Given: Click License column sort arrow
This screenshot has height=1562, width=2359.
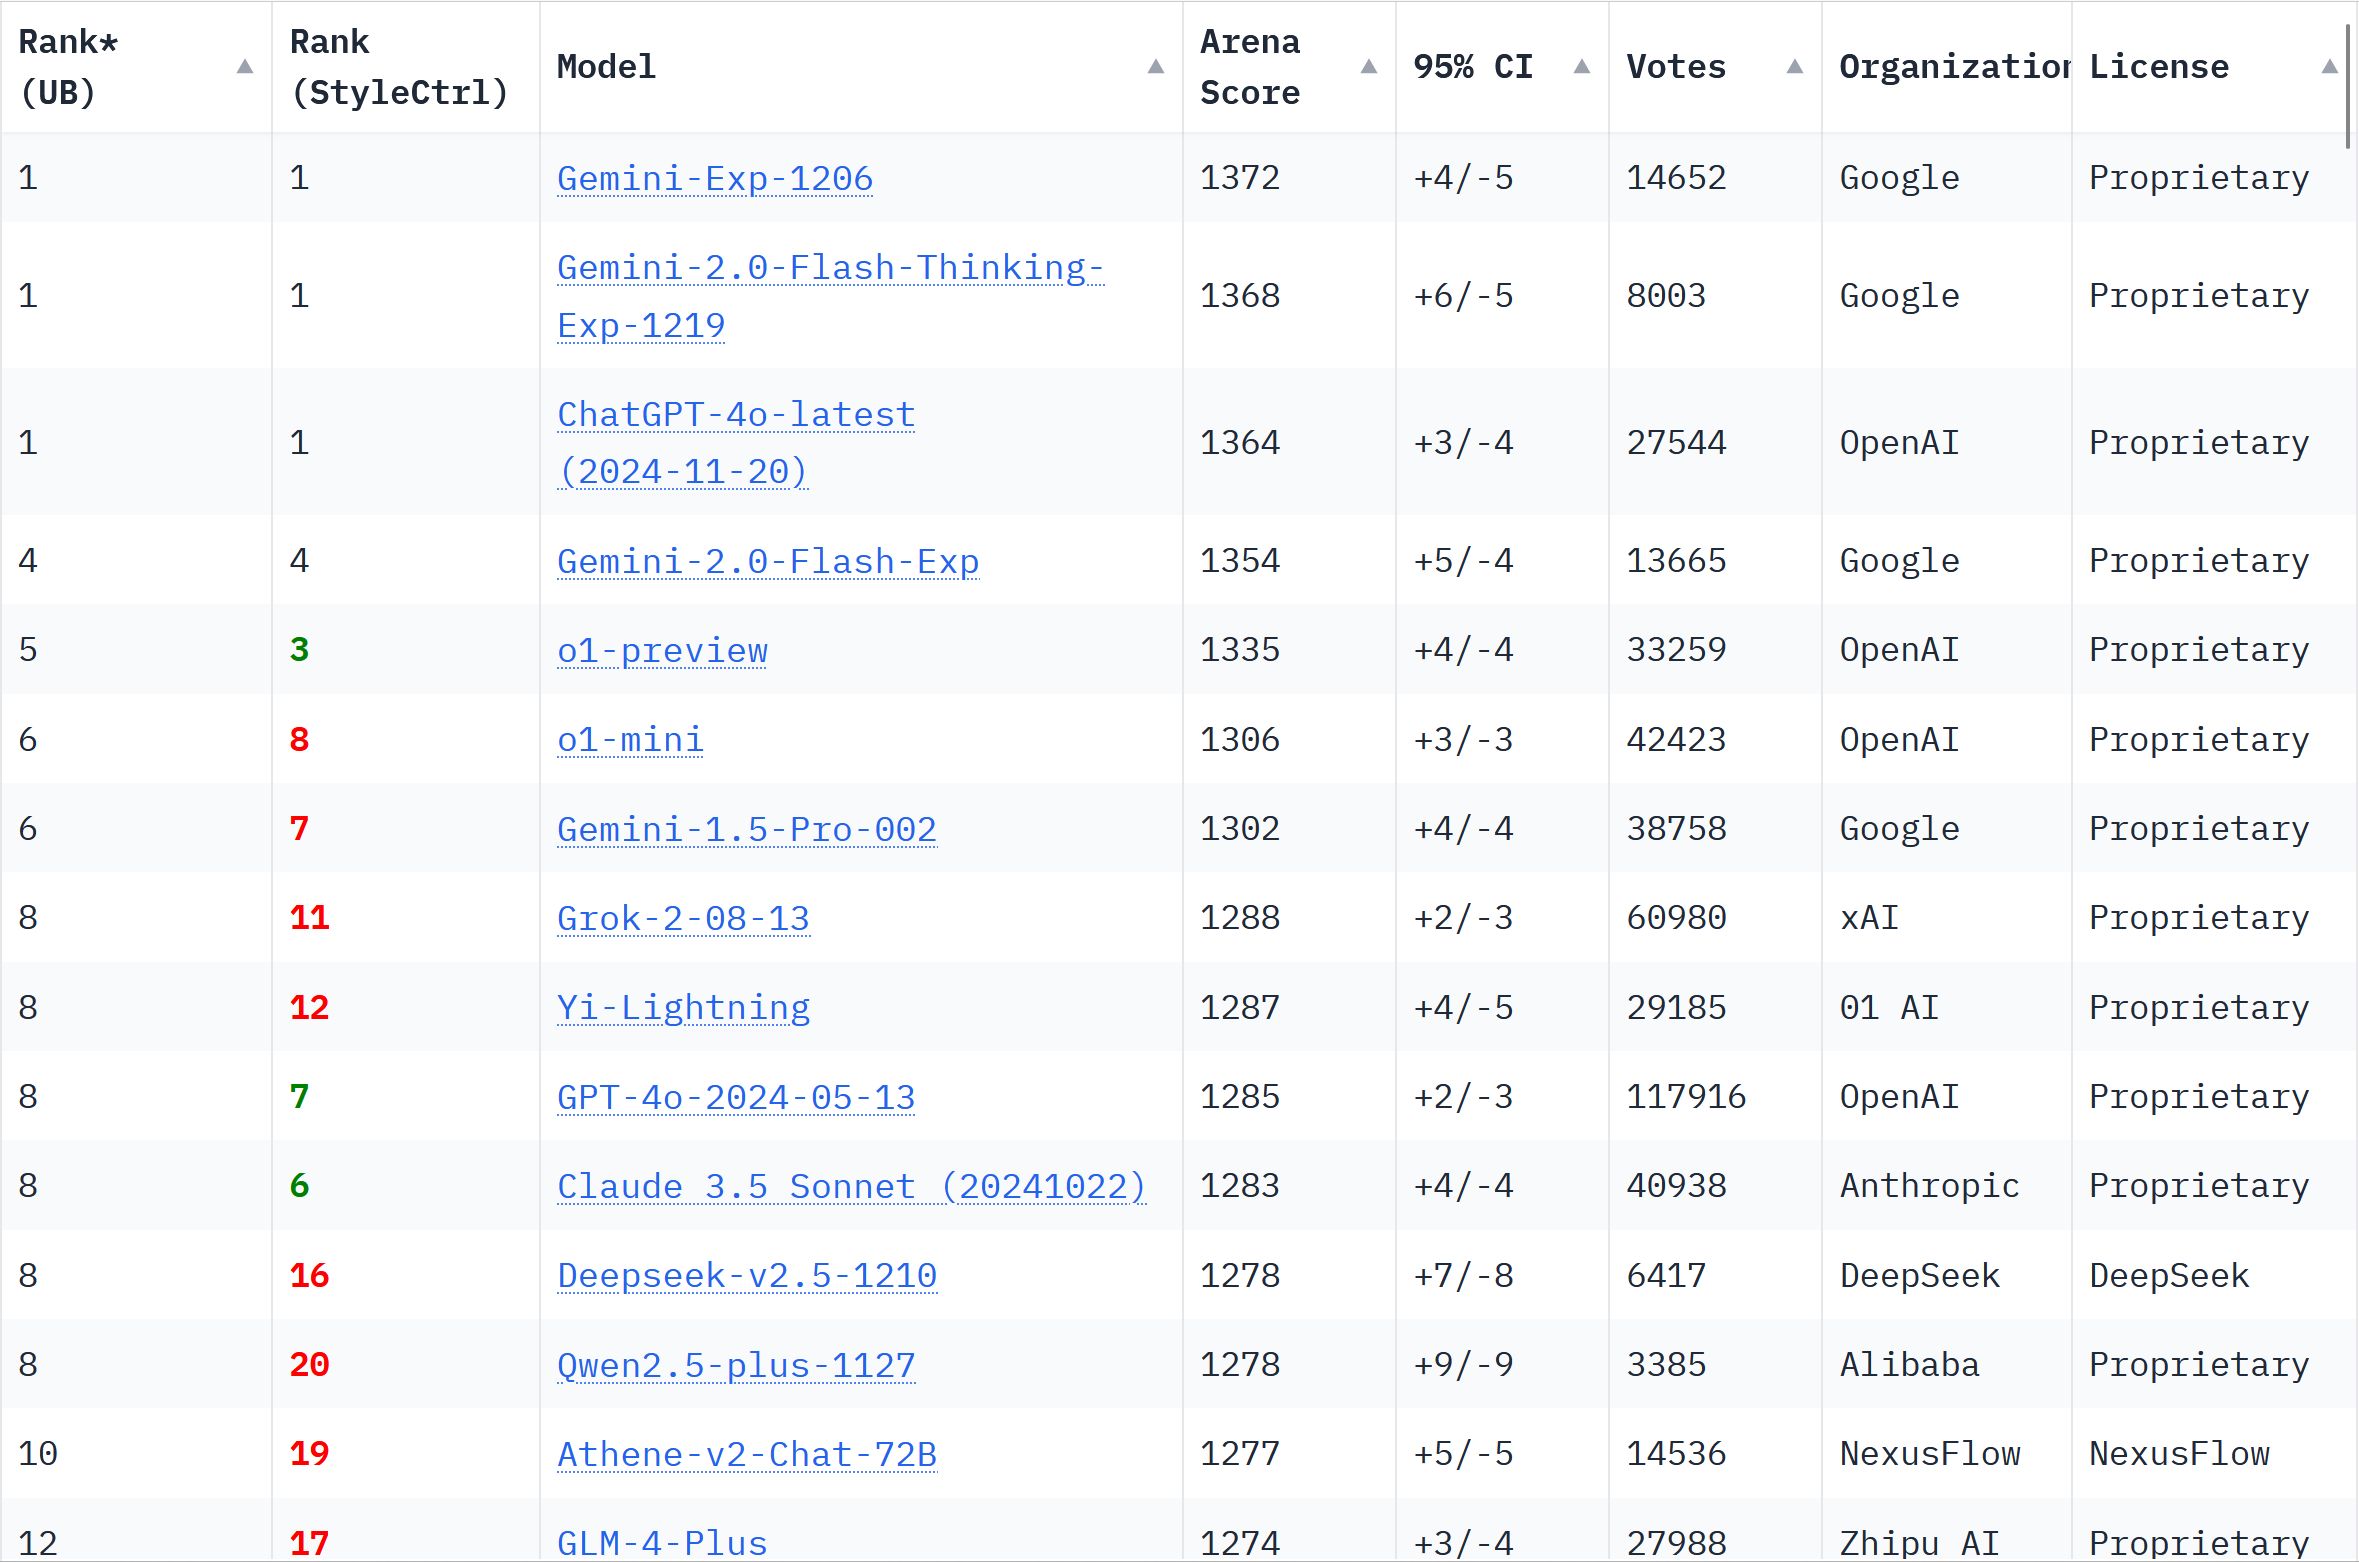Looking at the screenshot, I should pyautogui.click(x=2330, y=67).
